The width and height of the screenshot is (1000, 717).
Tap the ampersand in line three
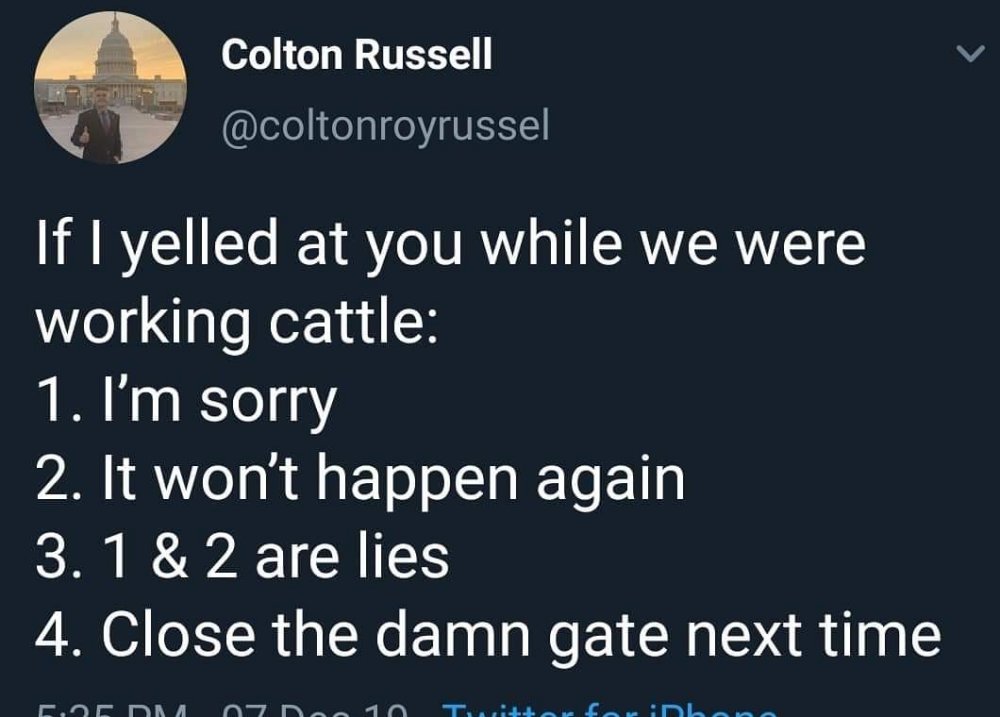pyautogui.click(x=170, y=557)
